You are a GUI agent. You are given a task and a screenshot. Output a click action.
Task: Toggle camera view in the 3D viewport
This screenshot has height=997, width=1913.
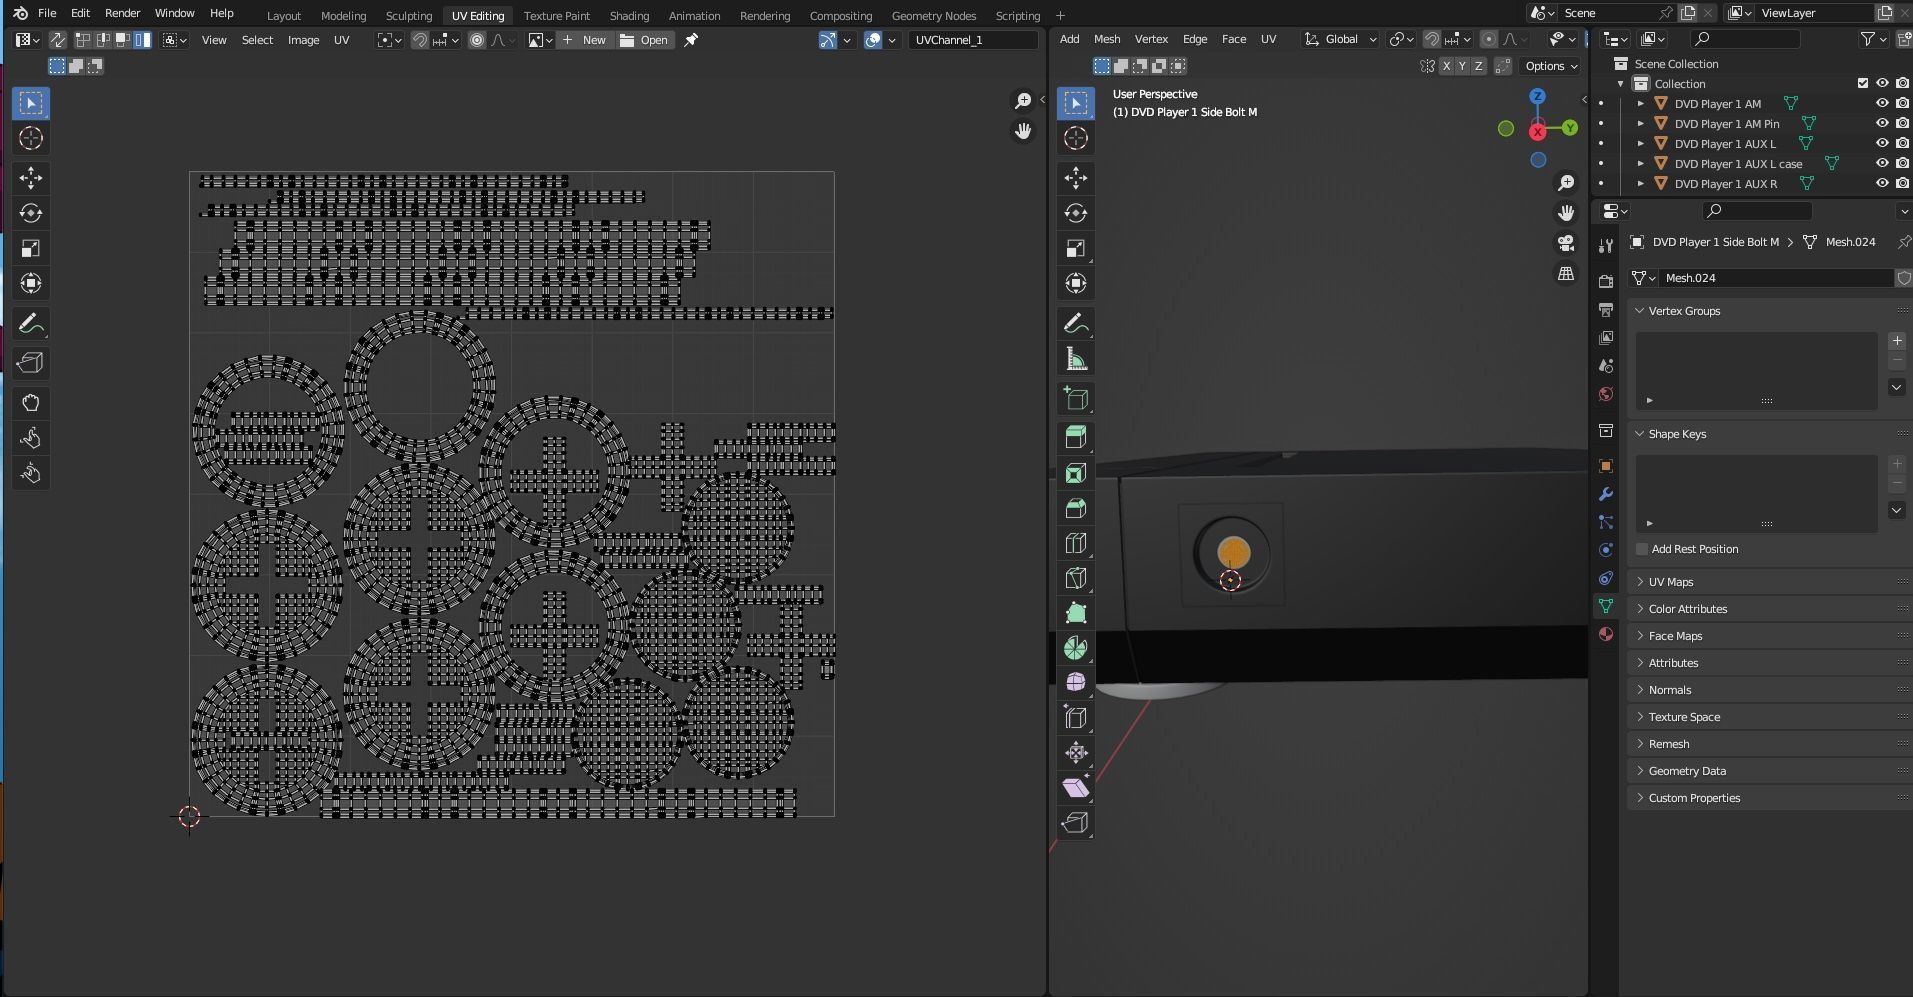tap(1566, 243)
